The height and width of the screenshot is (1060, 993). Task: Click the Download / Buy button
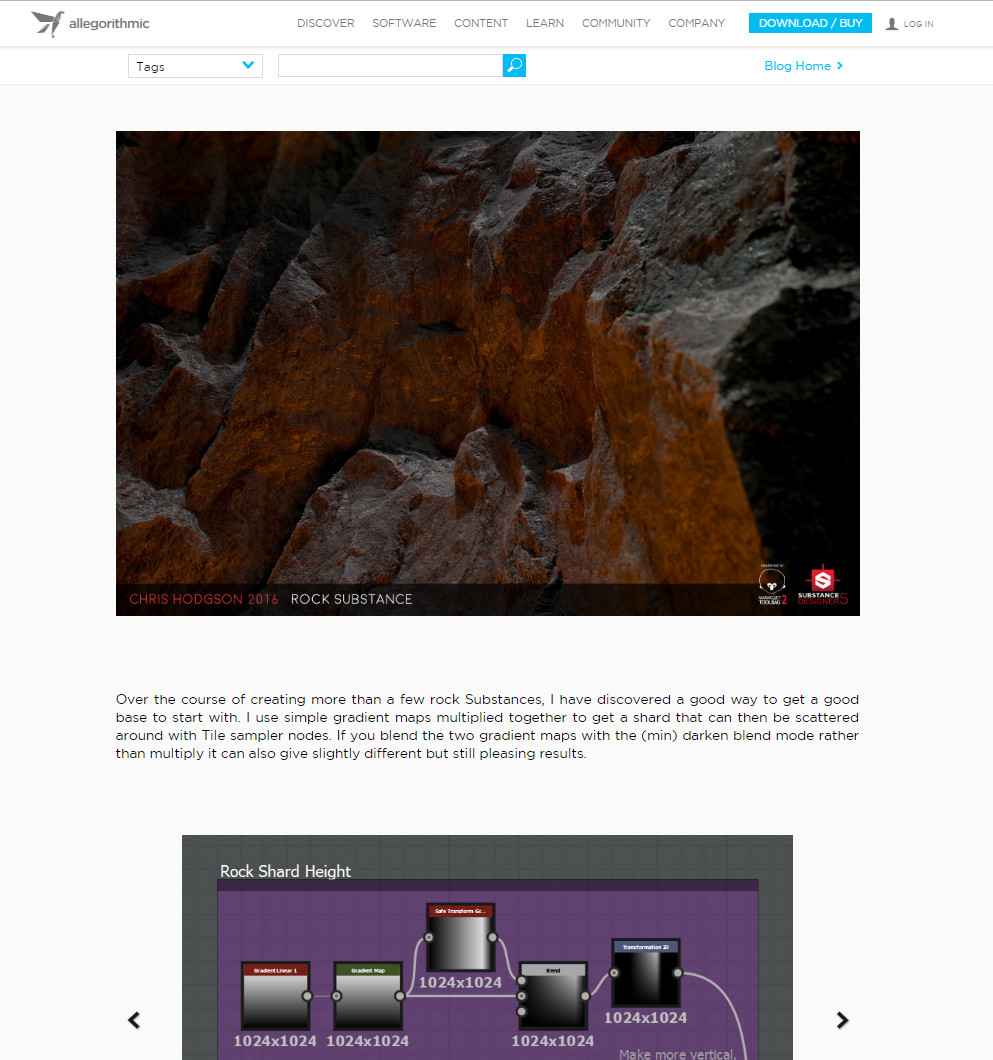pos(810,23)
